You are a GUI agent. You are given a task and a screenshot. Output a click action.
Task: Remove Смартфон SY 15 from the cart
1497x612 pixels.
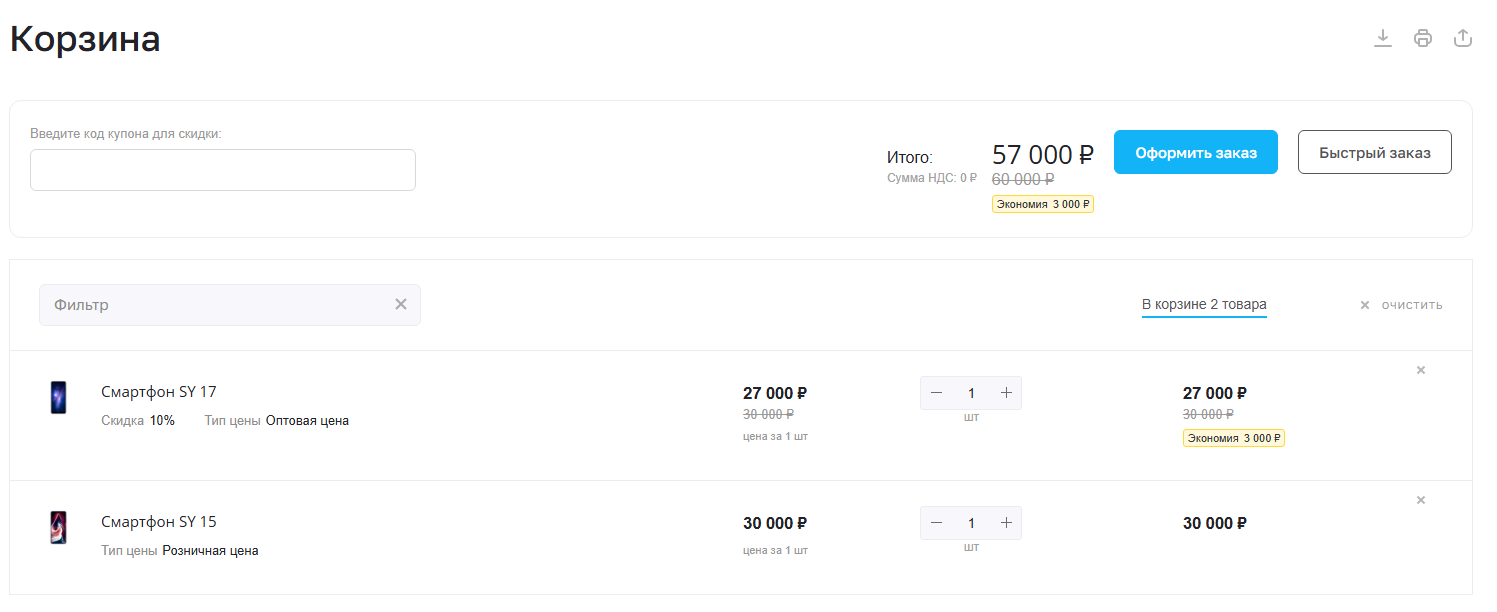pyautogui.click(x=1421, y=500)
